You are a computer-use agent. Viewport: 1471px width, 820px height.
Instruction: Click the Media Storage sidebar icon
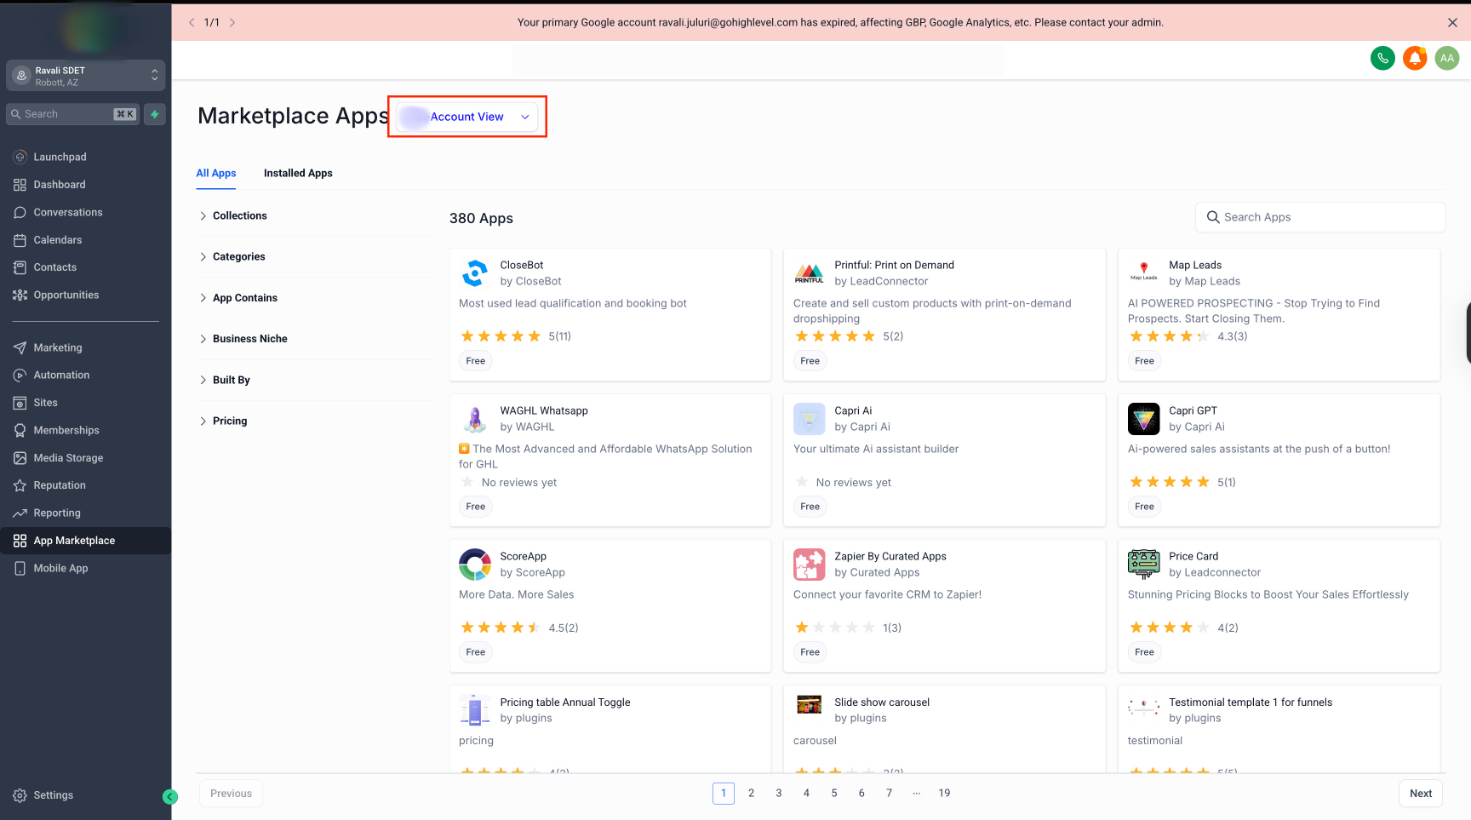pyautogui.click(x=20, y=458)
